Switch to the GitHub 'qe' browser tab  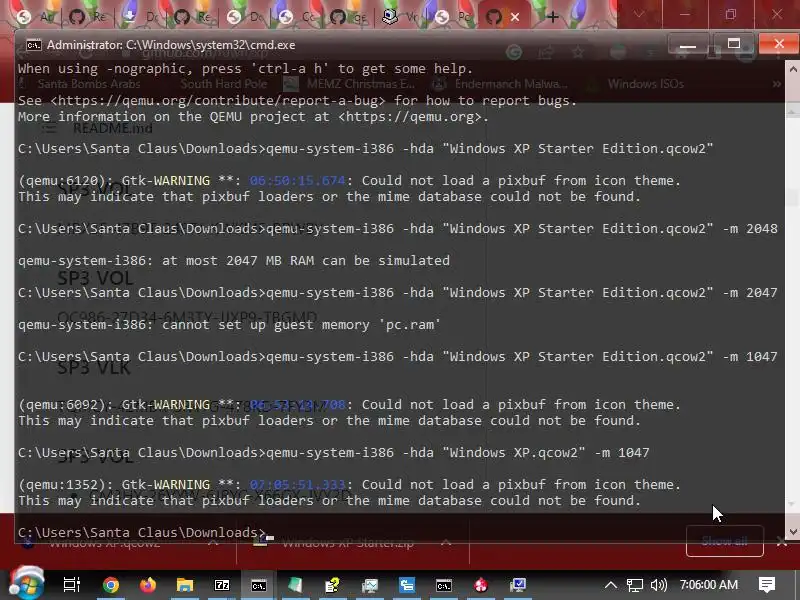pyautogui.click(x=348, y=17)
